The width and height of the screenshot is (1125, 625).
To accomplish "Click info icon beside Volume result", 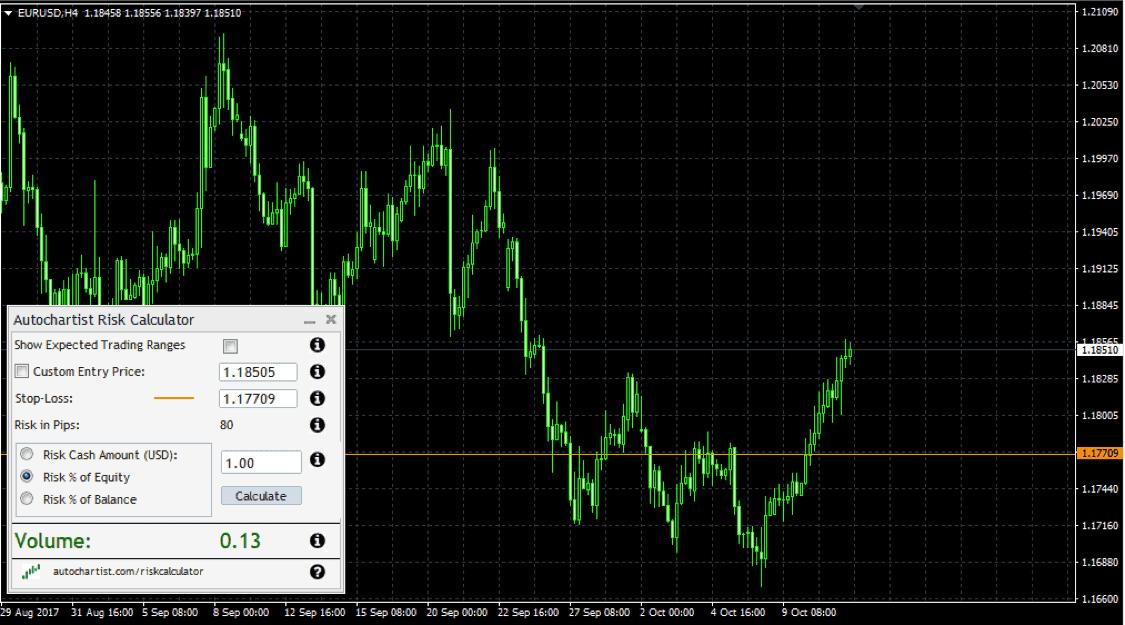I will click(317, 541).
